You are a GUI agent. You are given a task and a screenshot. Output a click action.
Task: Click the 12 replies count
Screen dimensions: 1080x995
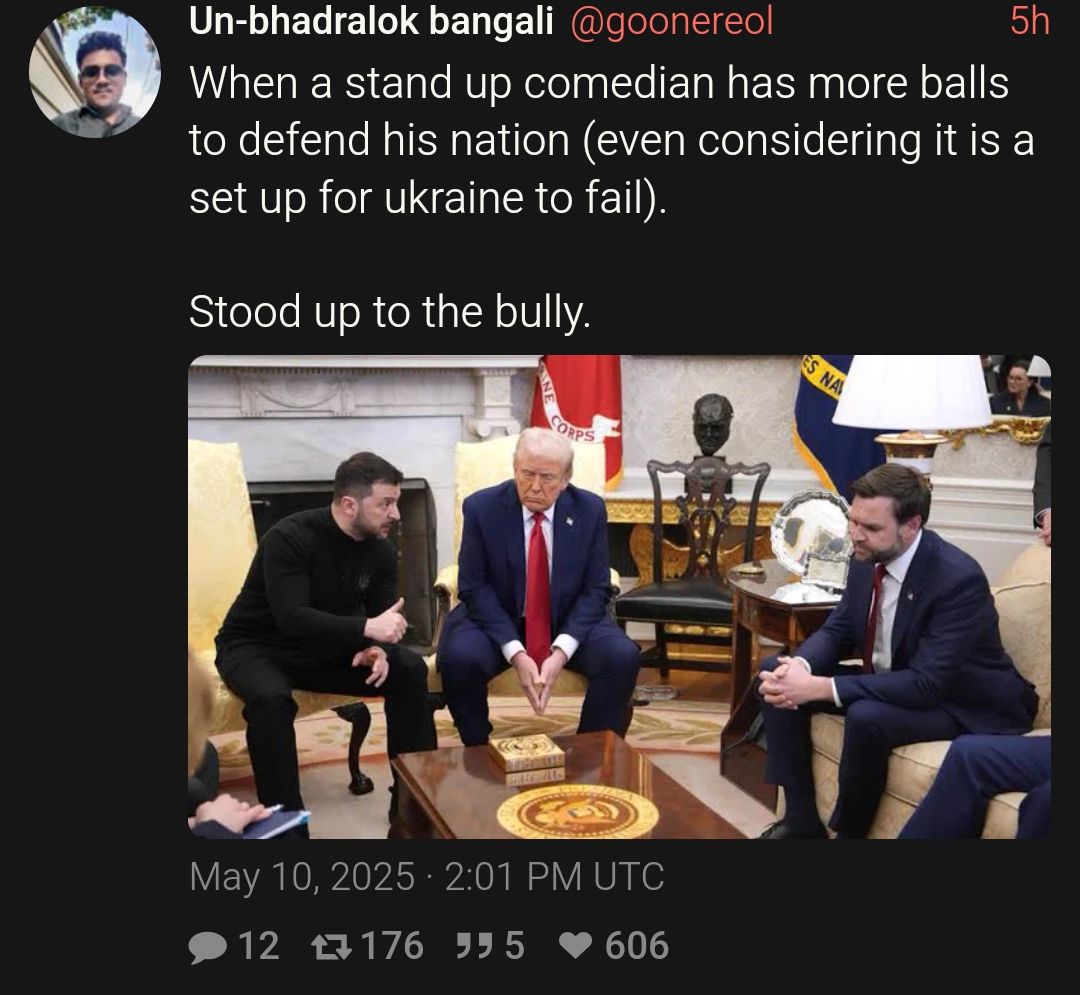click(x=259, y=945)
